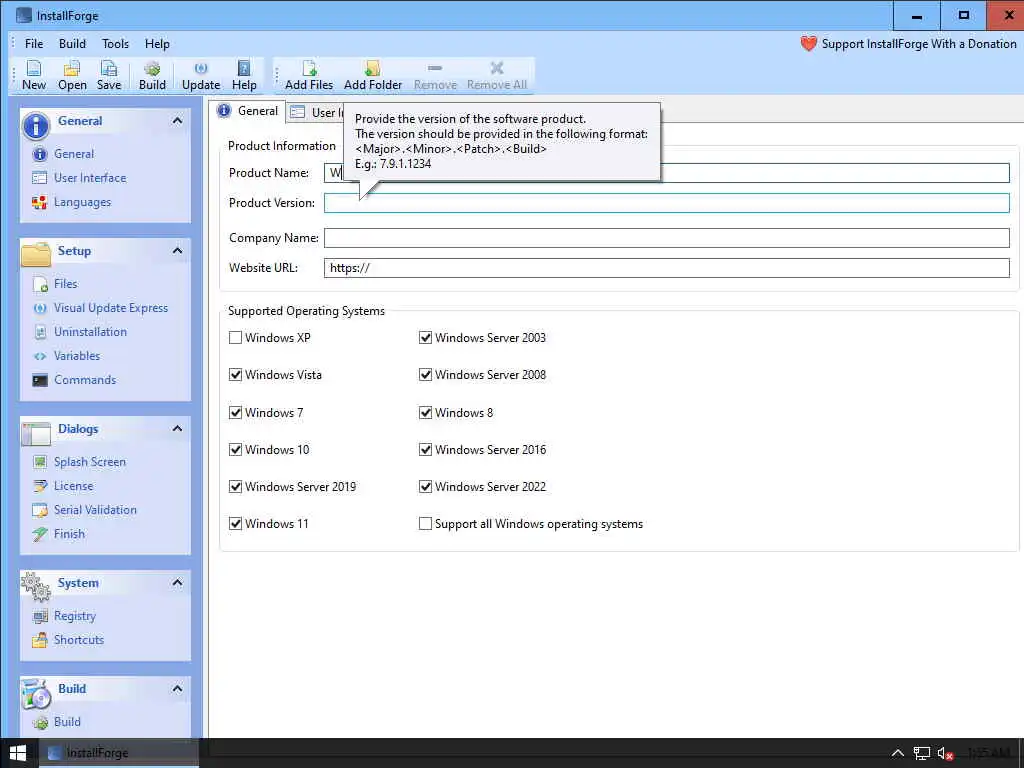This screenshot has width=1024, height=768.
Task: Click the heart donation icon
Action: 808,44
